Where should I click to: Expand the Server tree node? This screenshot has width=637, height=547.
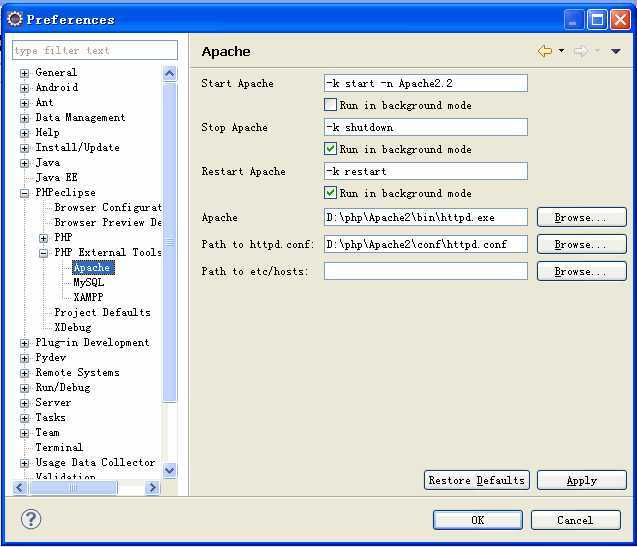(x=24, y=404)
